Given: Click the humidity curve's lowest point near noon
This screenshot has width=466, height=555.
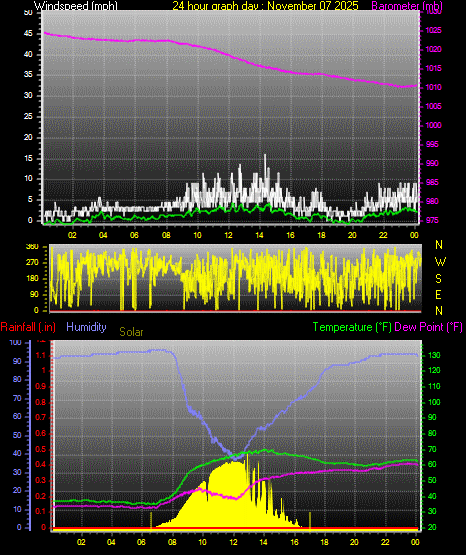Looking at the screenshot, I should click(235, 459).
